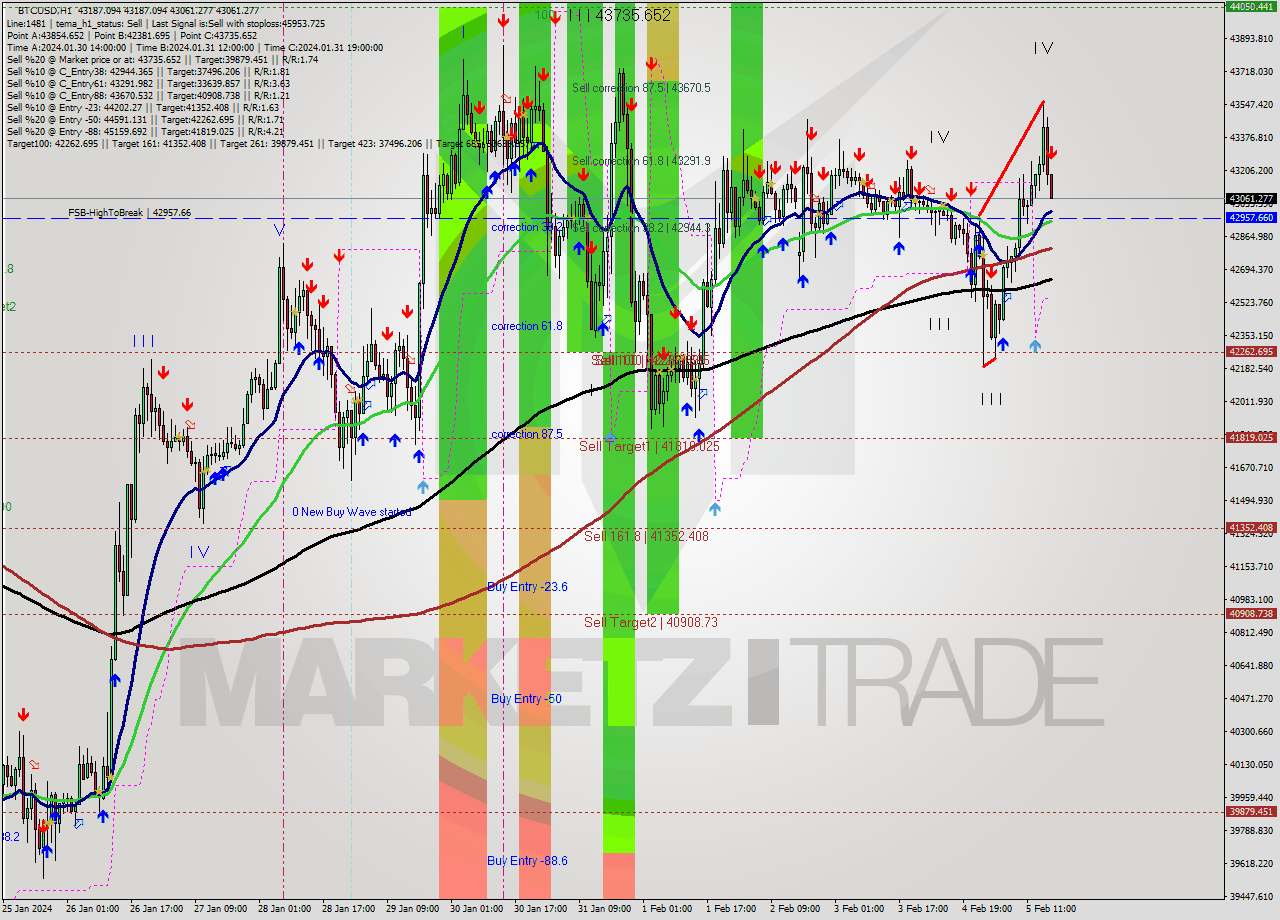Click the blue 'V' wave label

pos(280,229)
